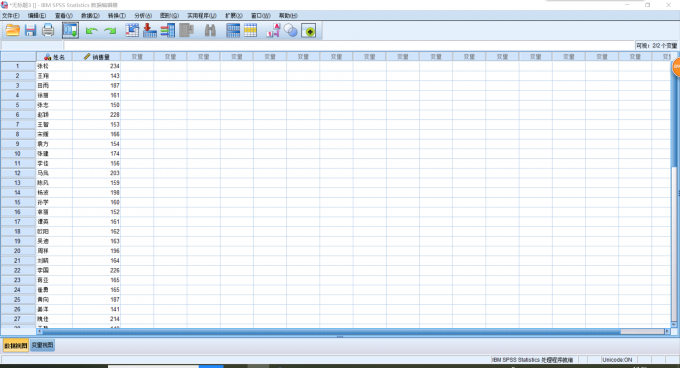The image size is (680, 368).
Task: Open the 实用程序(U) menu
Action: (x=202, y=16)
